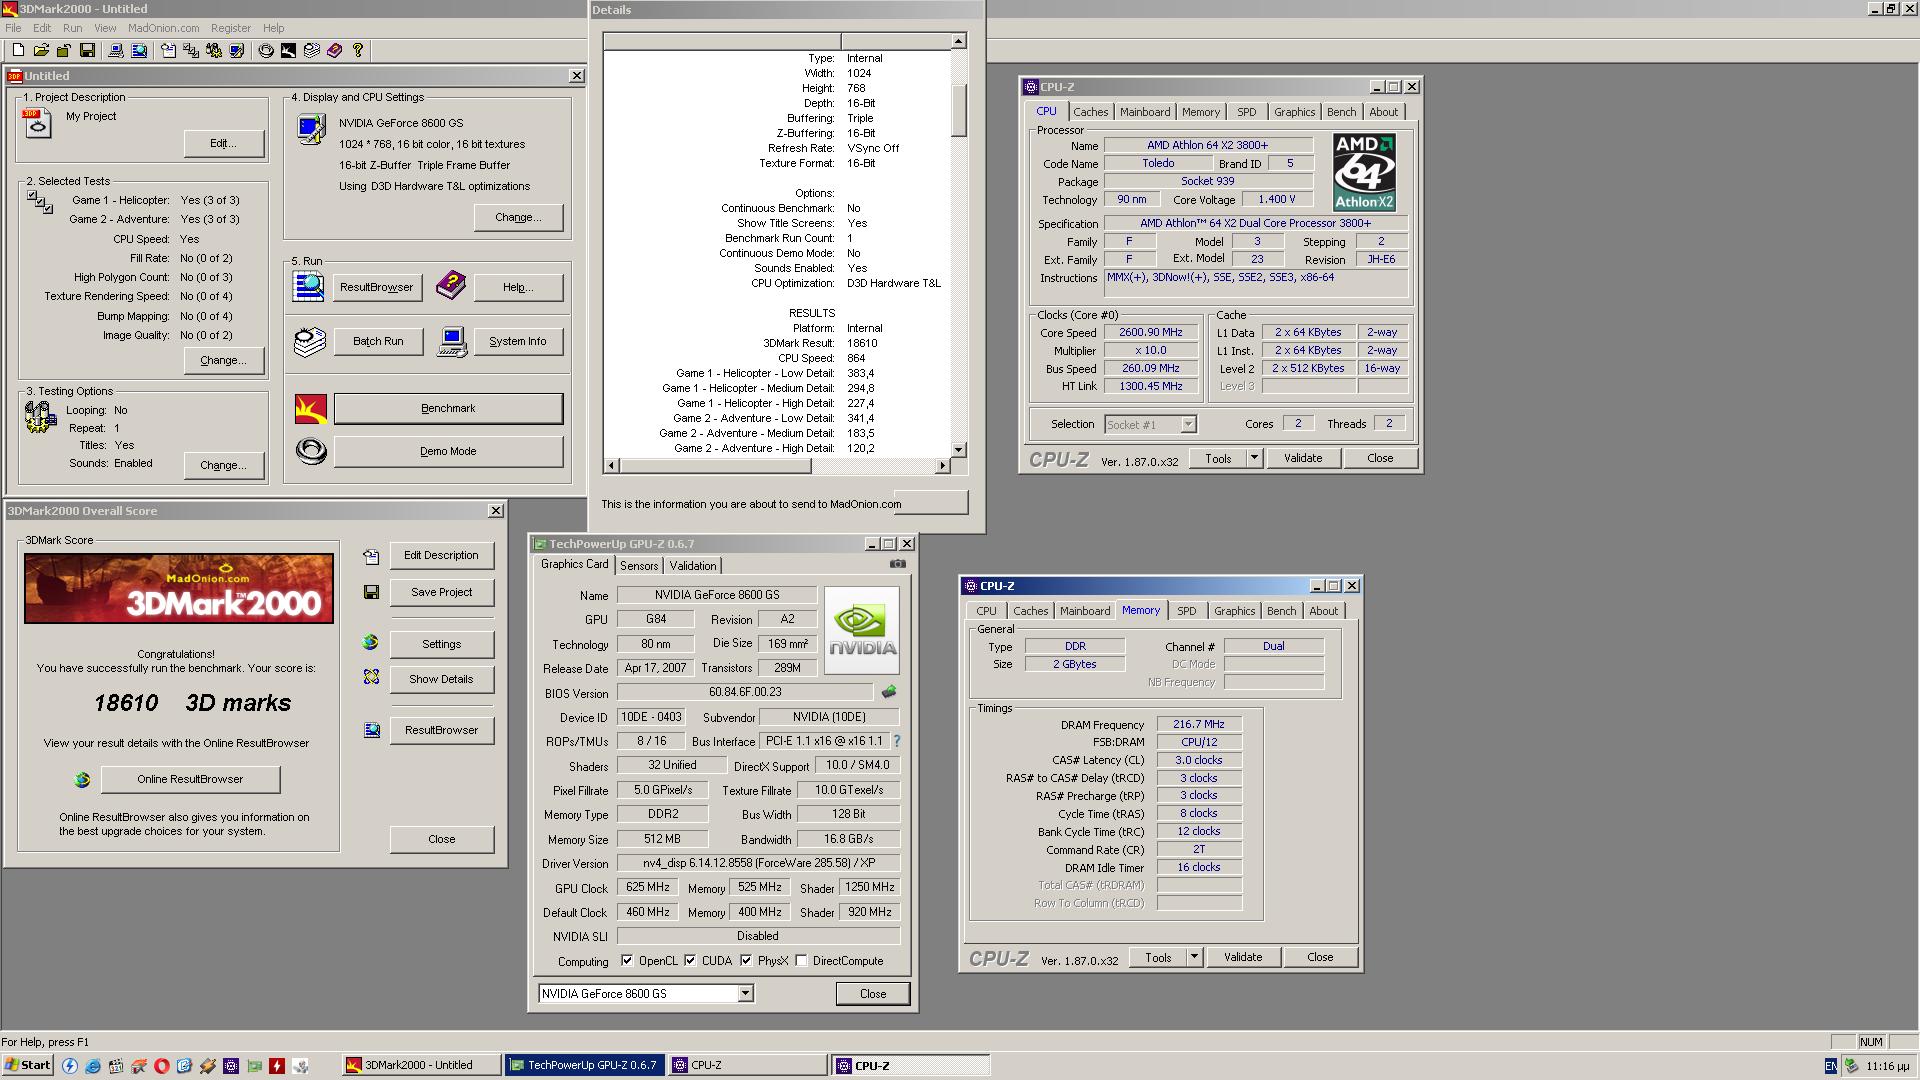
Task: Toggle the DirectCompute checkbox in GPU-Z
Action: [x=801, y=960]
